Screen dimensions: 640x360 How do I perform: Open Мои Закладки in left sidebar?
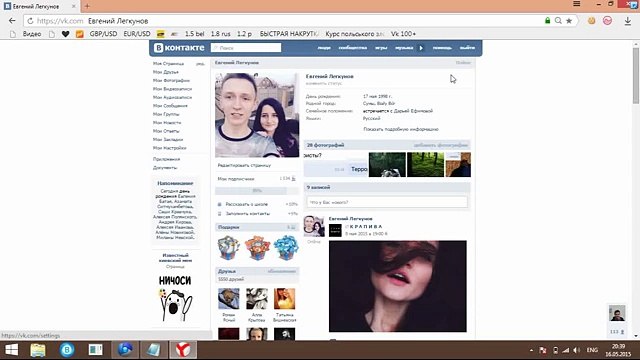tap(168, 139)
